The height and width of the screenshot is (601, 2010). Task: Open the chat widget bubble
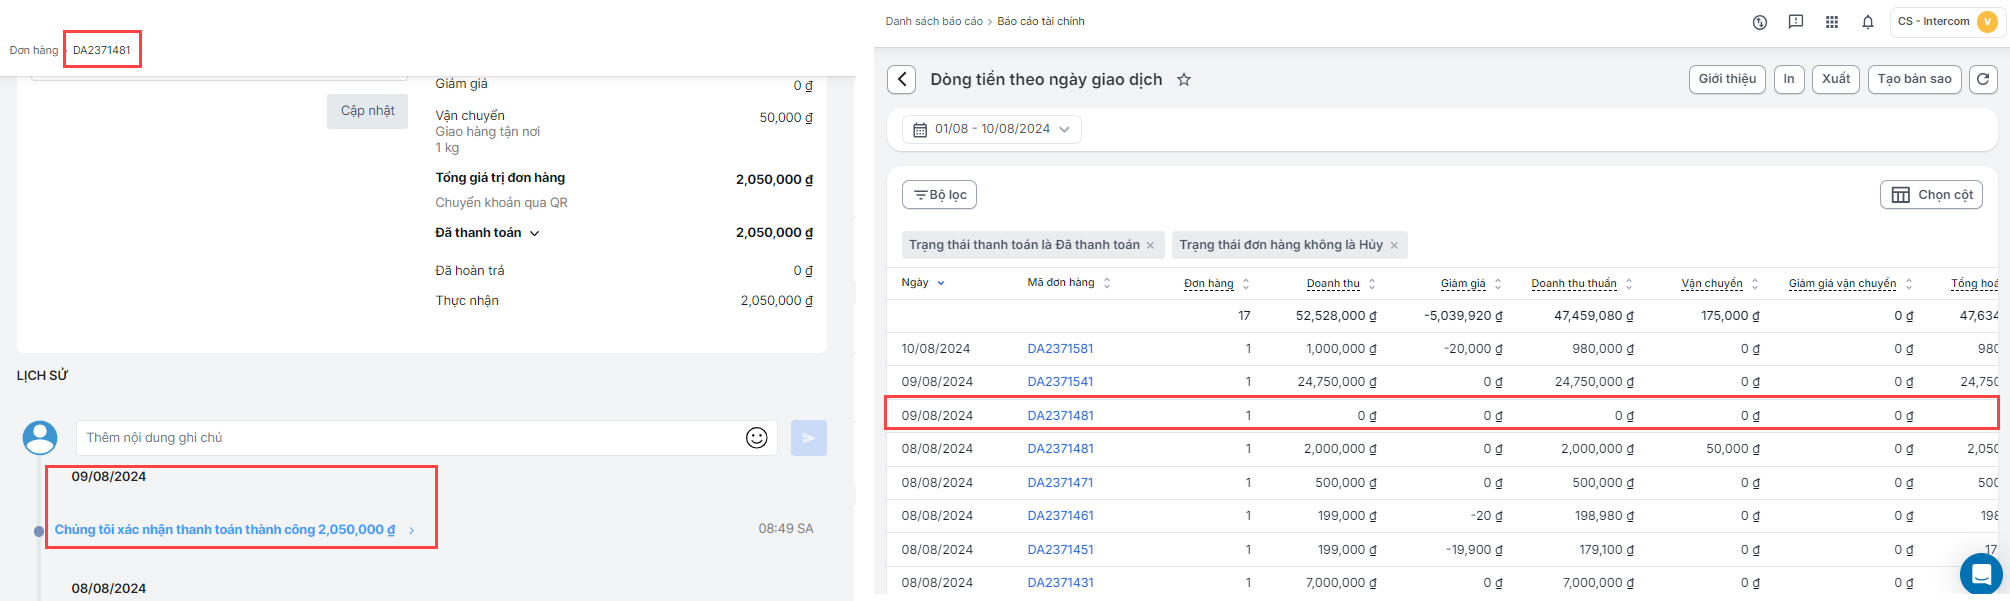(1980, 574)
